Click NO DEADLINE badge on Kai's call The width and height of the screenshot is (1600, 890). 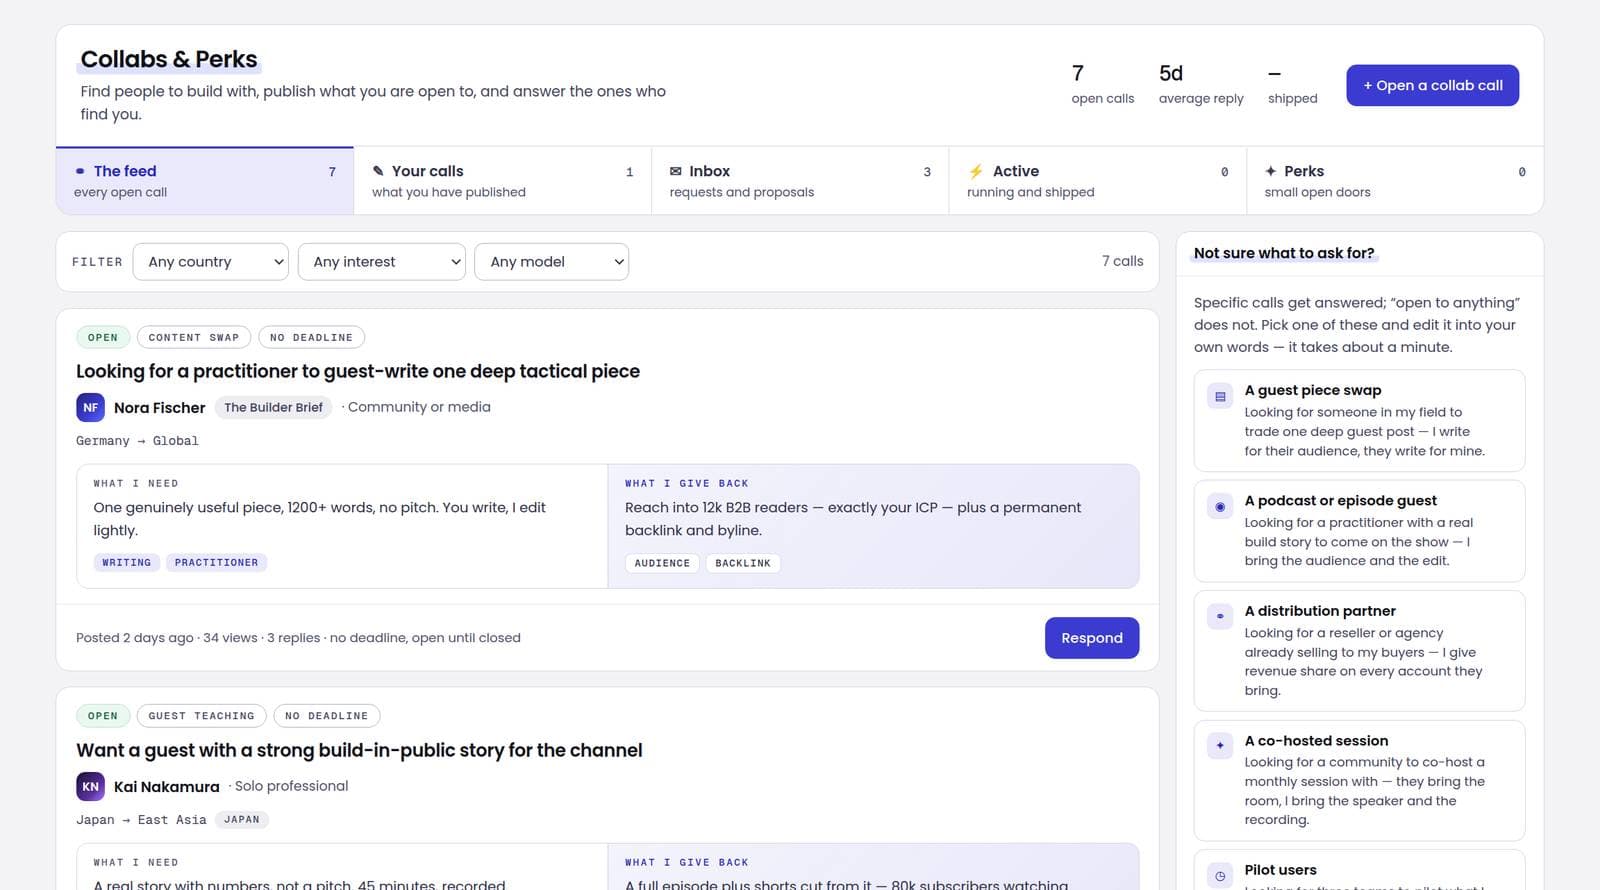point(326,716)
